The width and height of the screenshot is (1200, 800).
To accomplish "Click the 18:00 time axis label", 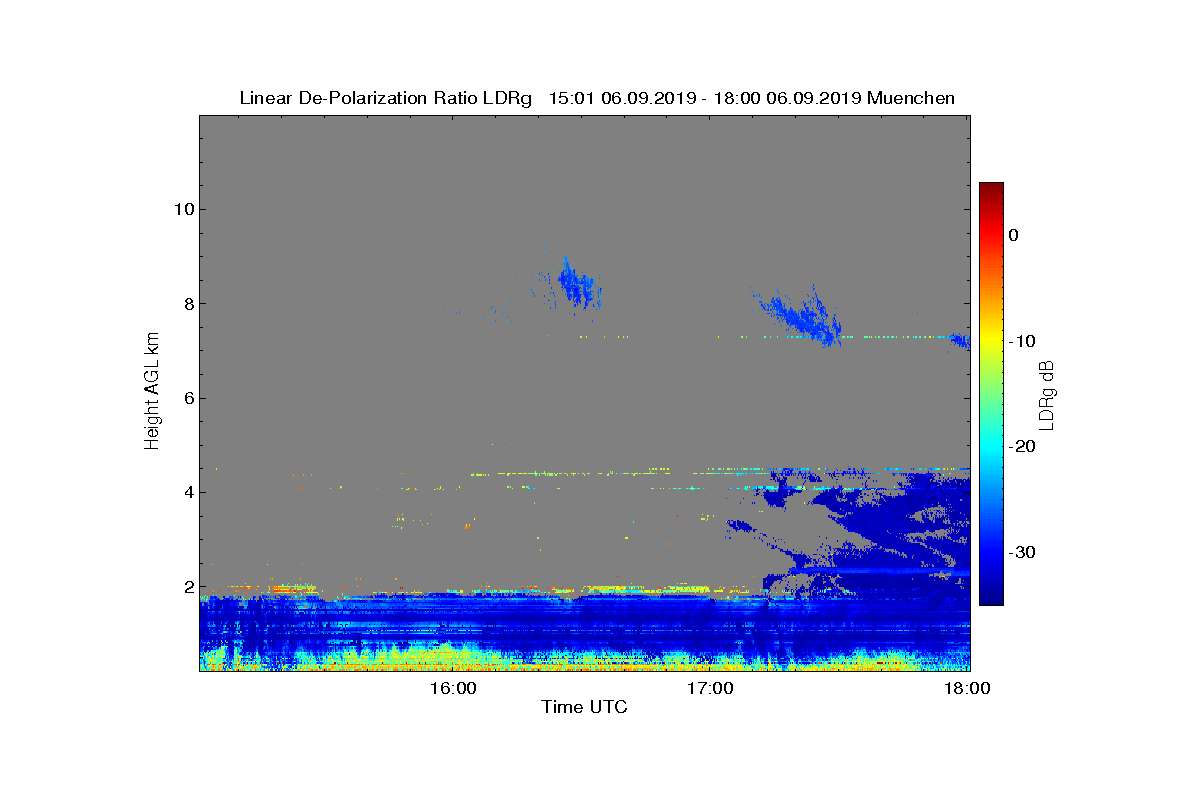I will pyautogui.click(x=968, y=688).
